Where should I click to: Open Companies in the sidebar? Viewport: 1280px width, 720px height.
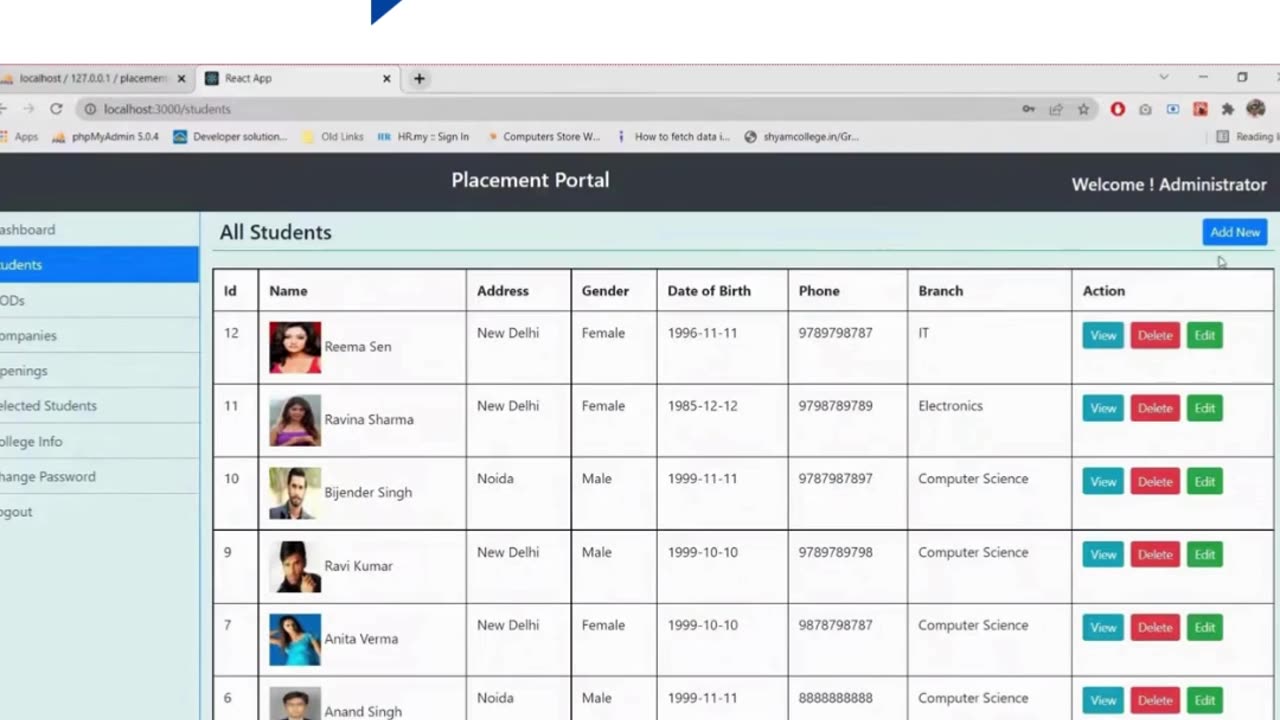point(99,336)
